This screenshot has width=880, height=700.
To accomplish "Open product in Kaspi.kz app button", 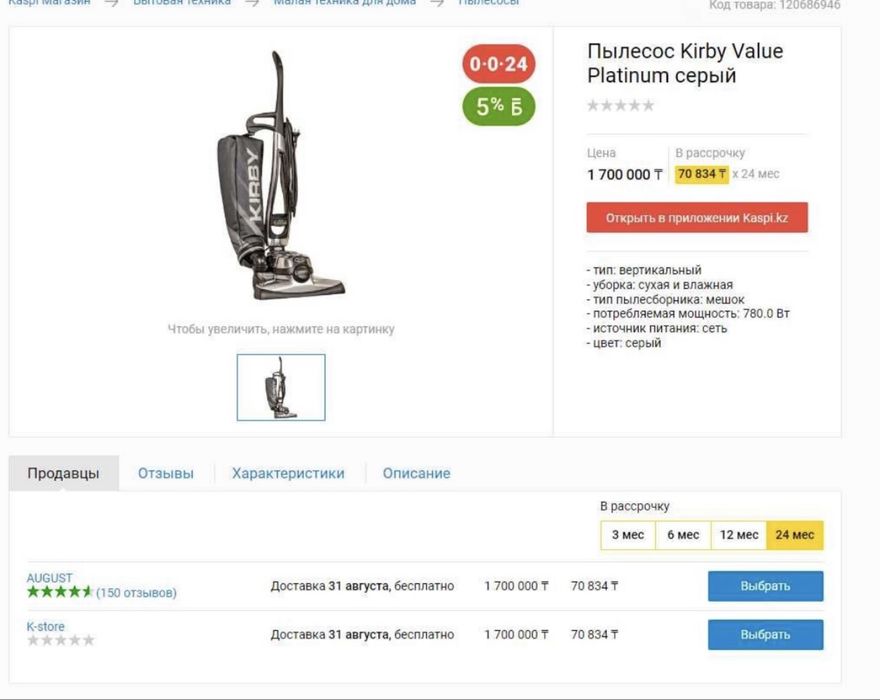I will pos(697,217).
